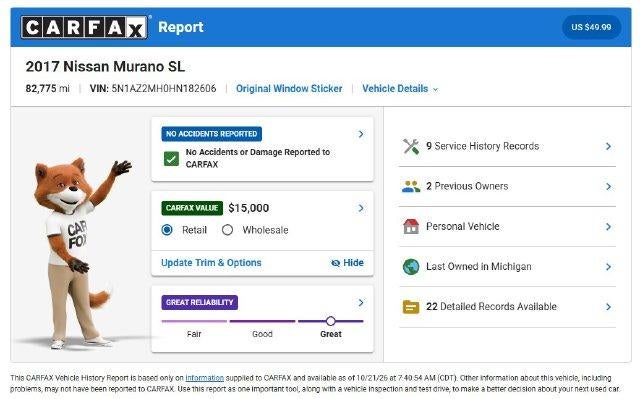Expand the Vehicle Details dropdown
The height and width of the screenshot is (399, 640).
tap(400, 89)
